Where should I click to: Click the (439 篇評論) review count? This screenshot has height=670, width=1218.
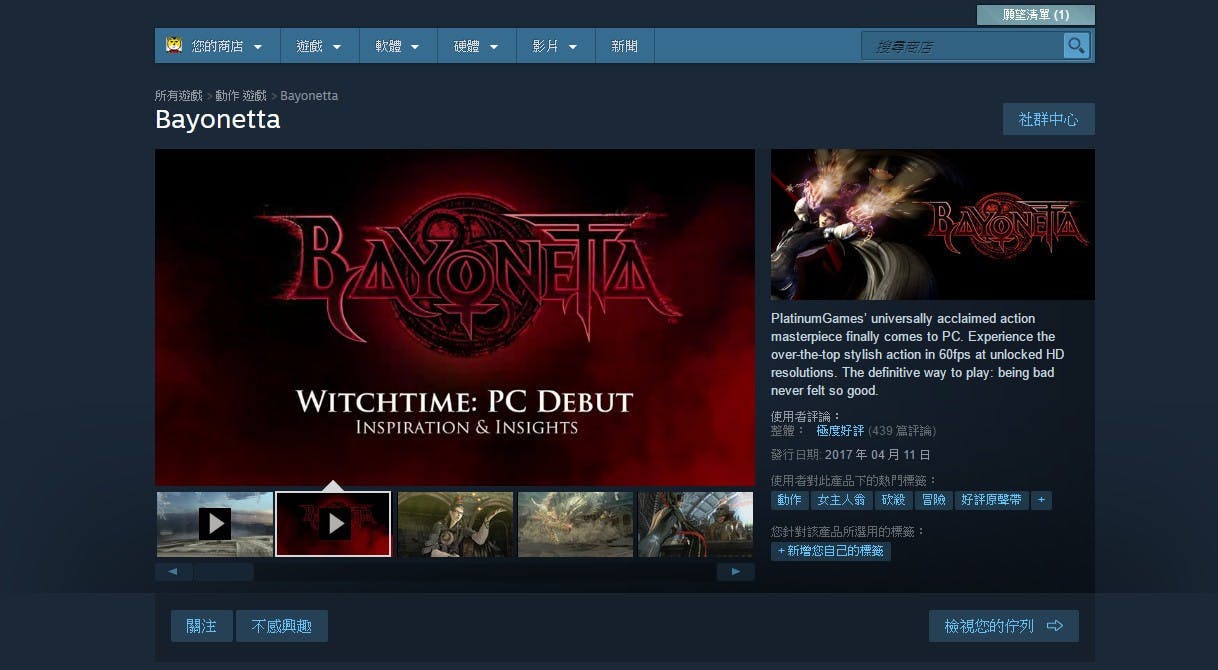(x=902, y=431)
